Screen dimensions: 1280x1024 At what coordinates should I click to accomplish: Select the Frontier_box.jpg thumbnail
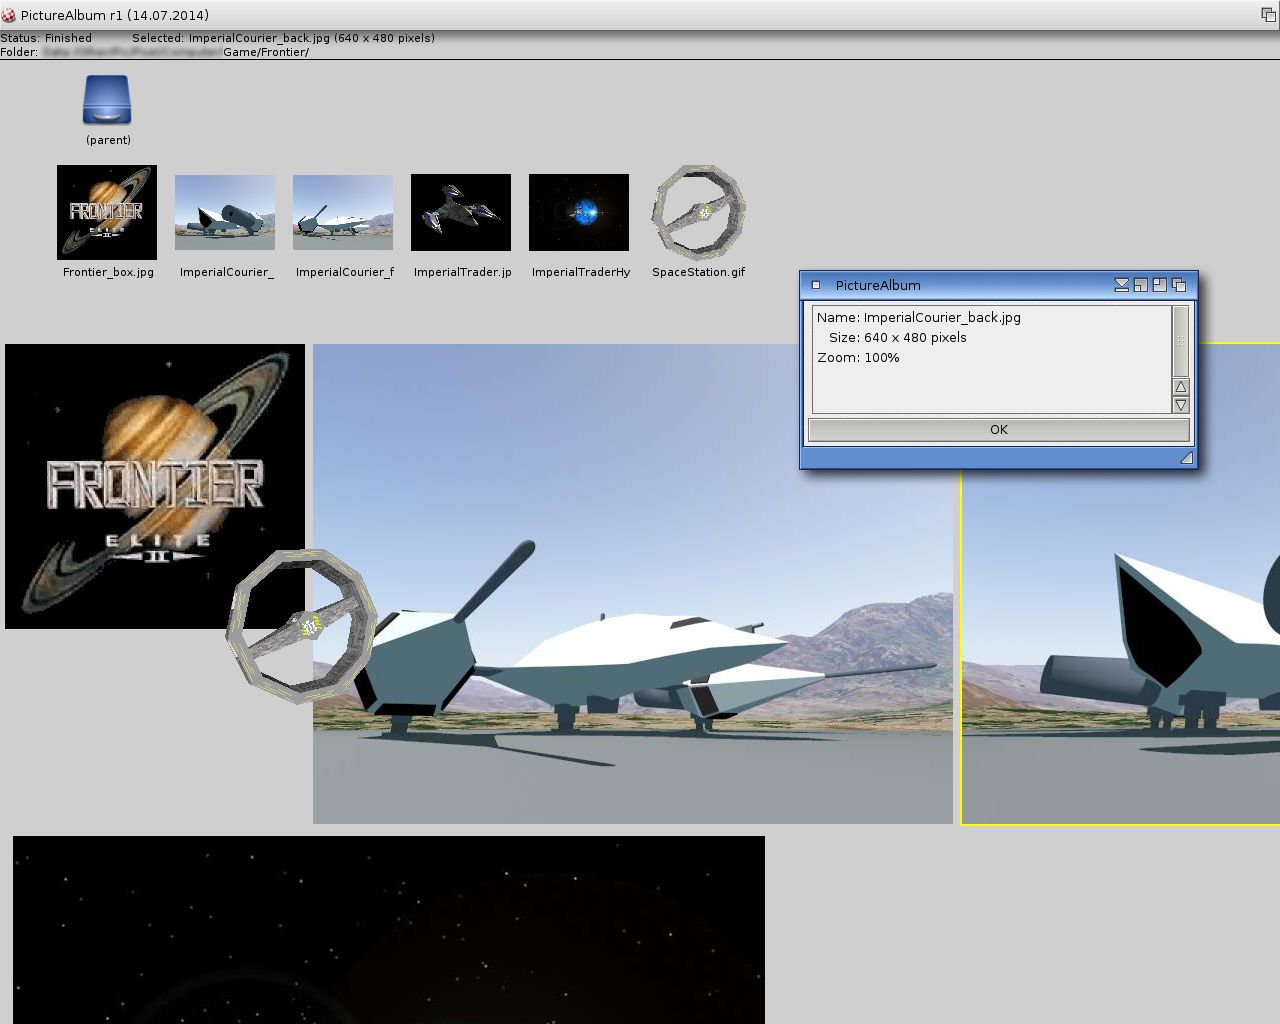click(107, 212)
